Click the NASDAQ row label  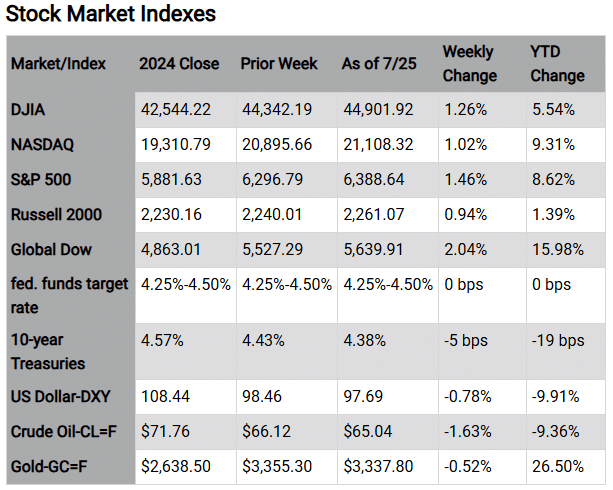point(40,144)
